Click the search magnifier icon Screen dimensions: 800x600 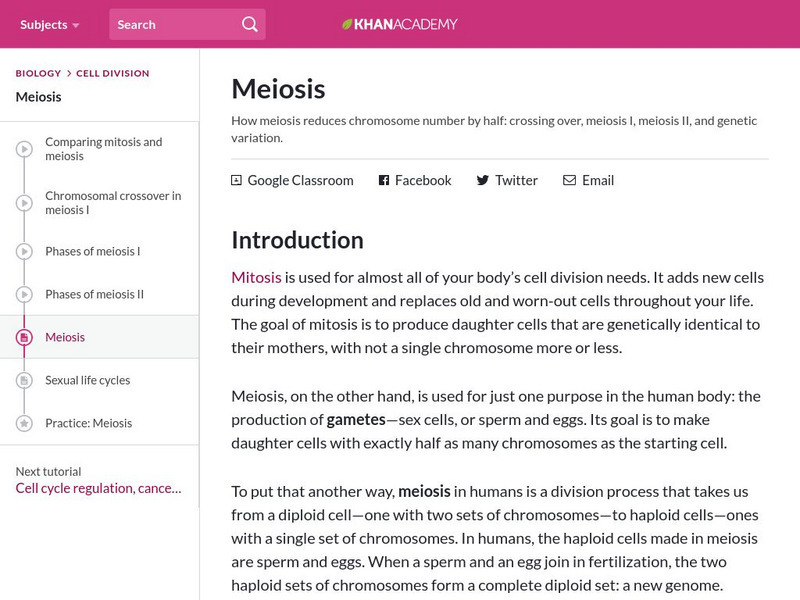pyautogui.click(x=250, y=24)
